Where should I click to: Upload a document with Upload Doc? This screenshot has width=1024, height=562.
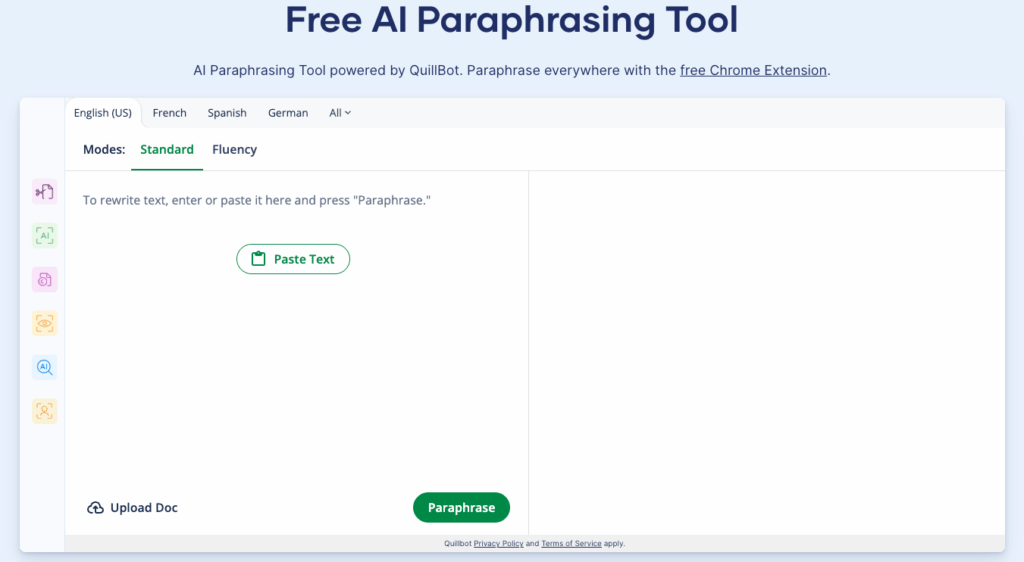pyautogui.click(x=133, y=507)
